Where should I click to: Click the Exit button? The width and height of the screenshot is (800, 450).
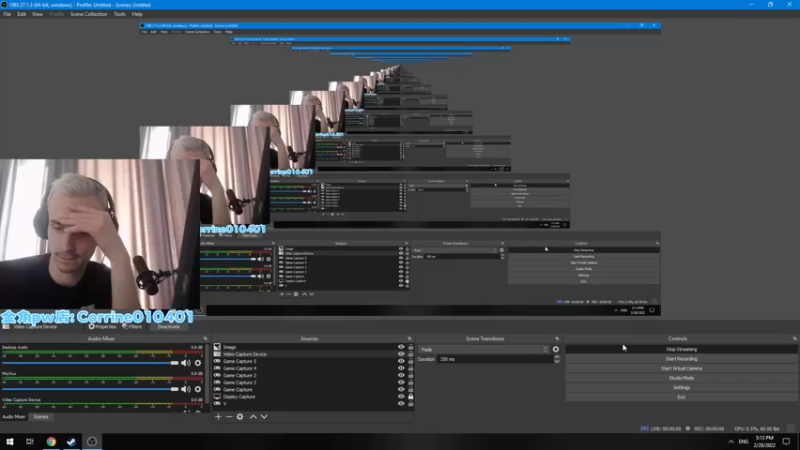pos(681,397)
